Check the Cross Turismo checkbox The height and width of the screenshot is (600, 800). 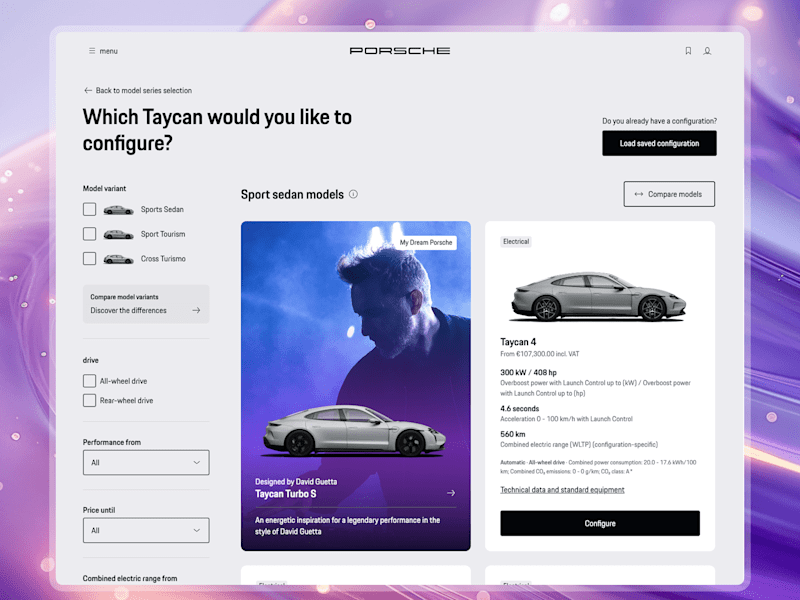tap(89, 259)
